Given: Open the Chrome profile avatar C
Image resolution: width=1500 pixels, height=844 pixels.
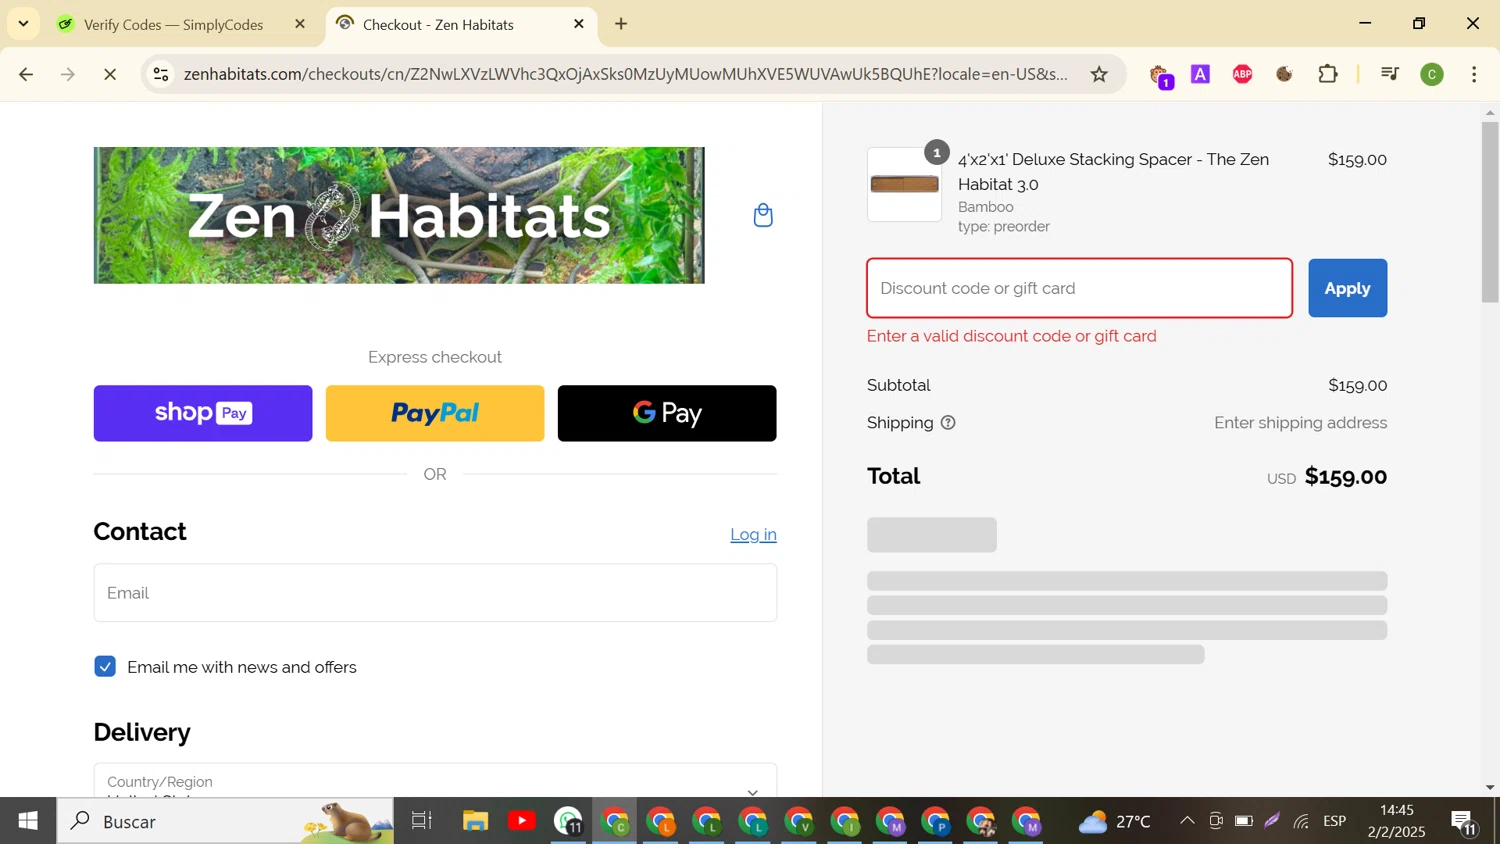Looking at the screenshot, I should click(1432, 74).
